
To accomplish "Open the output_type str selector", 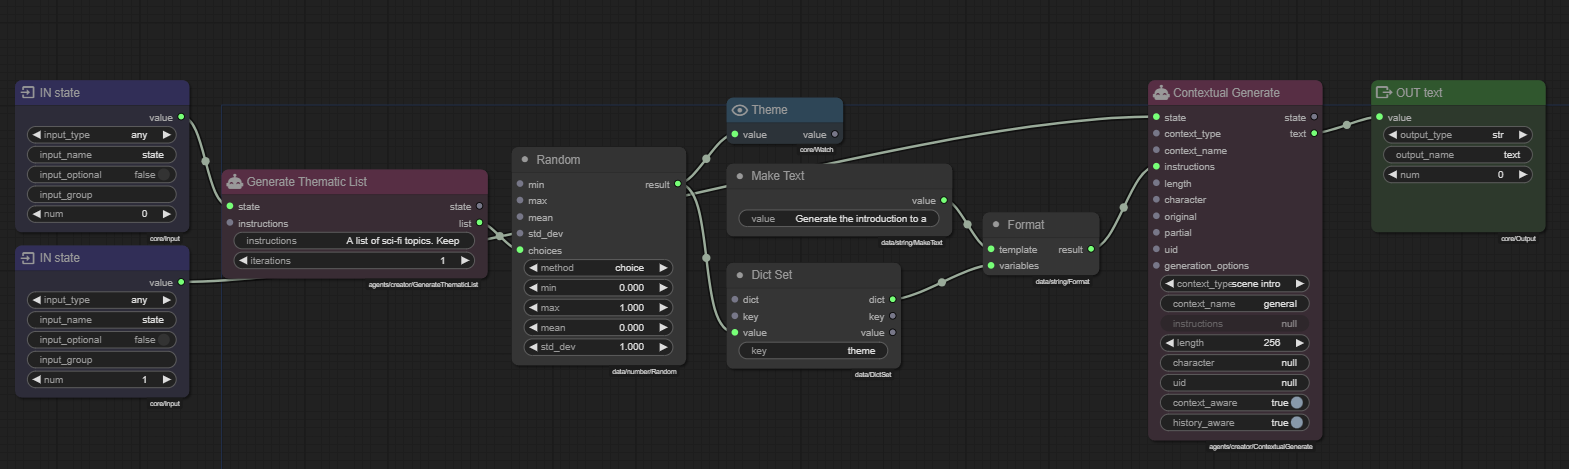I will click(x=1457, y=135).
